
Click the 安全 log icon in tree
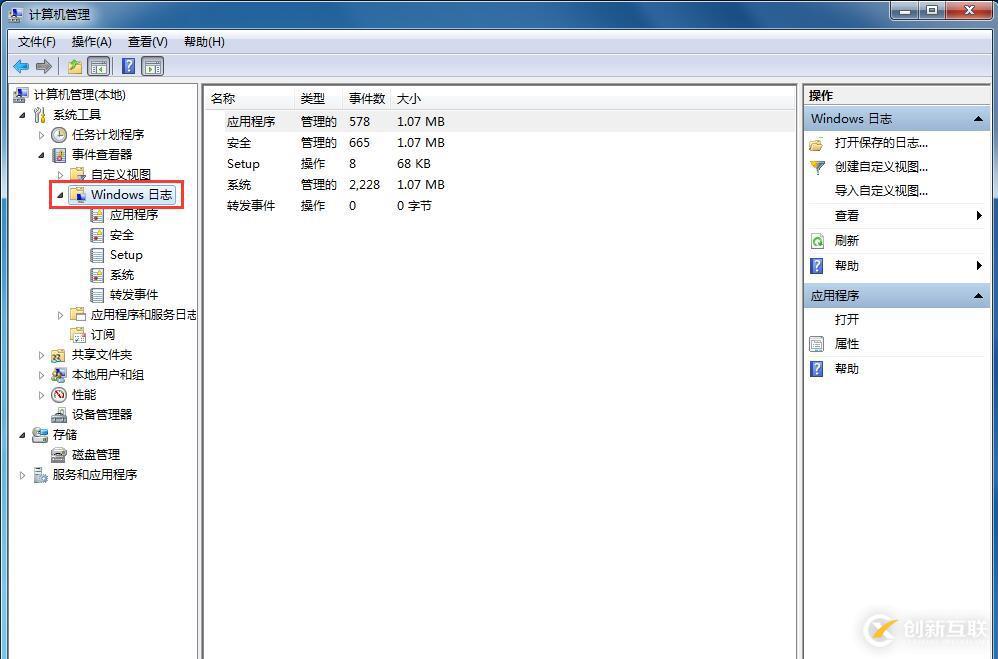[97, 235]
